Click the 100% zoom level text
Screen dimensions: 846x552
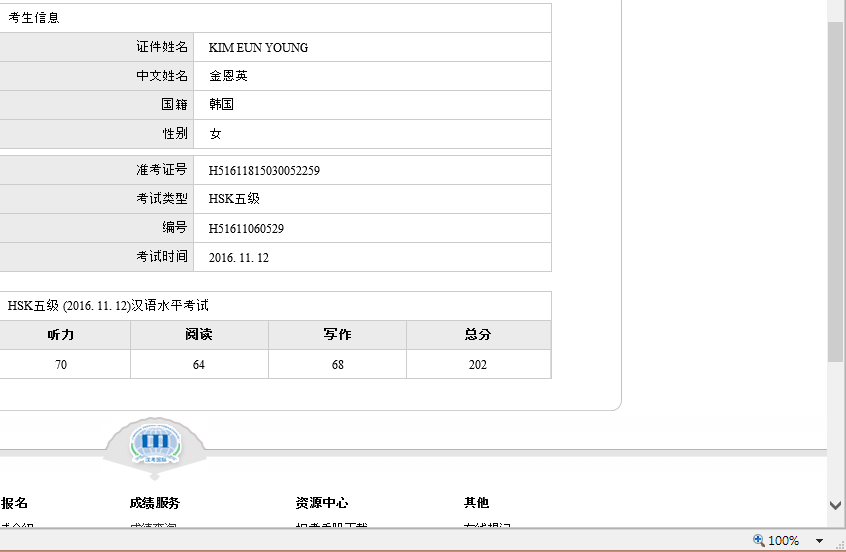coord(783,541)
